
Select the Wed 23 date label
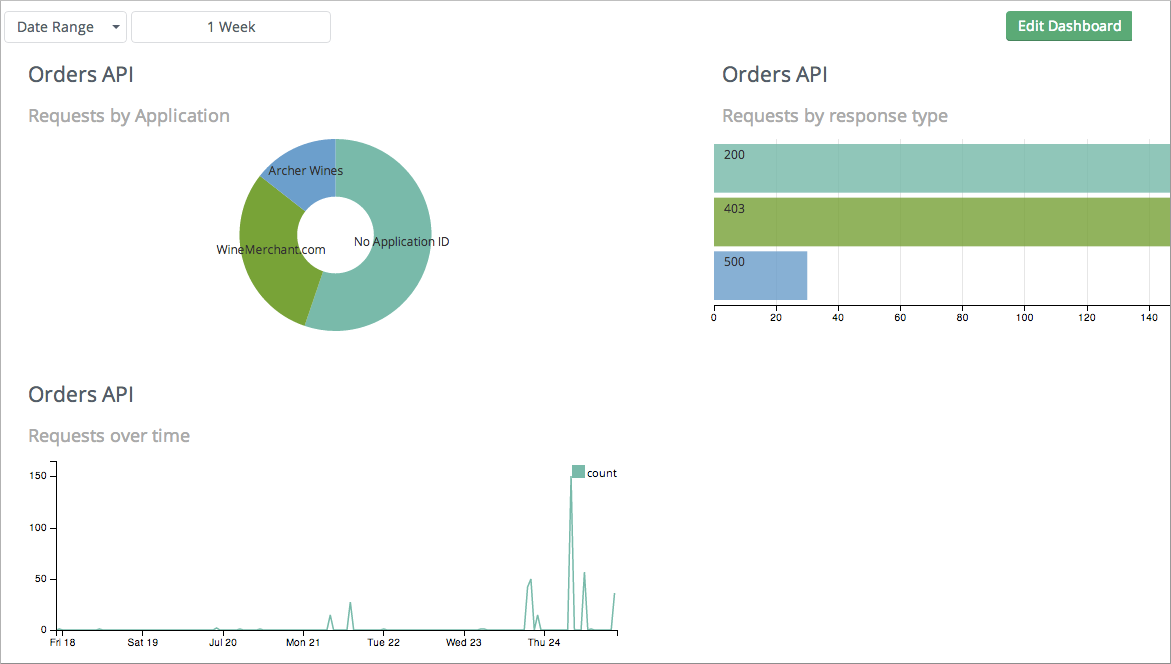[x=462, y=643]
